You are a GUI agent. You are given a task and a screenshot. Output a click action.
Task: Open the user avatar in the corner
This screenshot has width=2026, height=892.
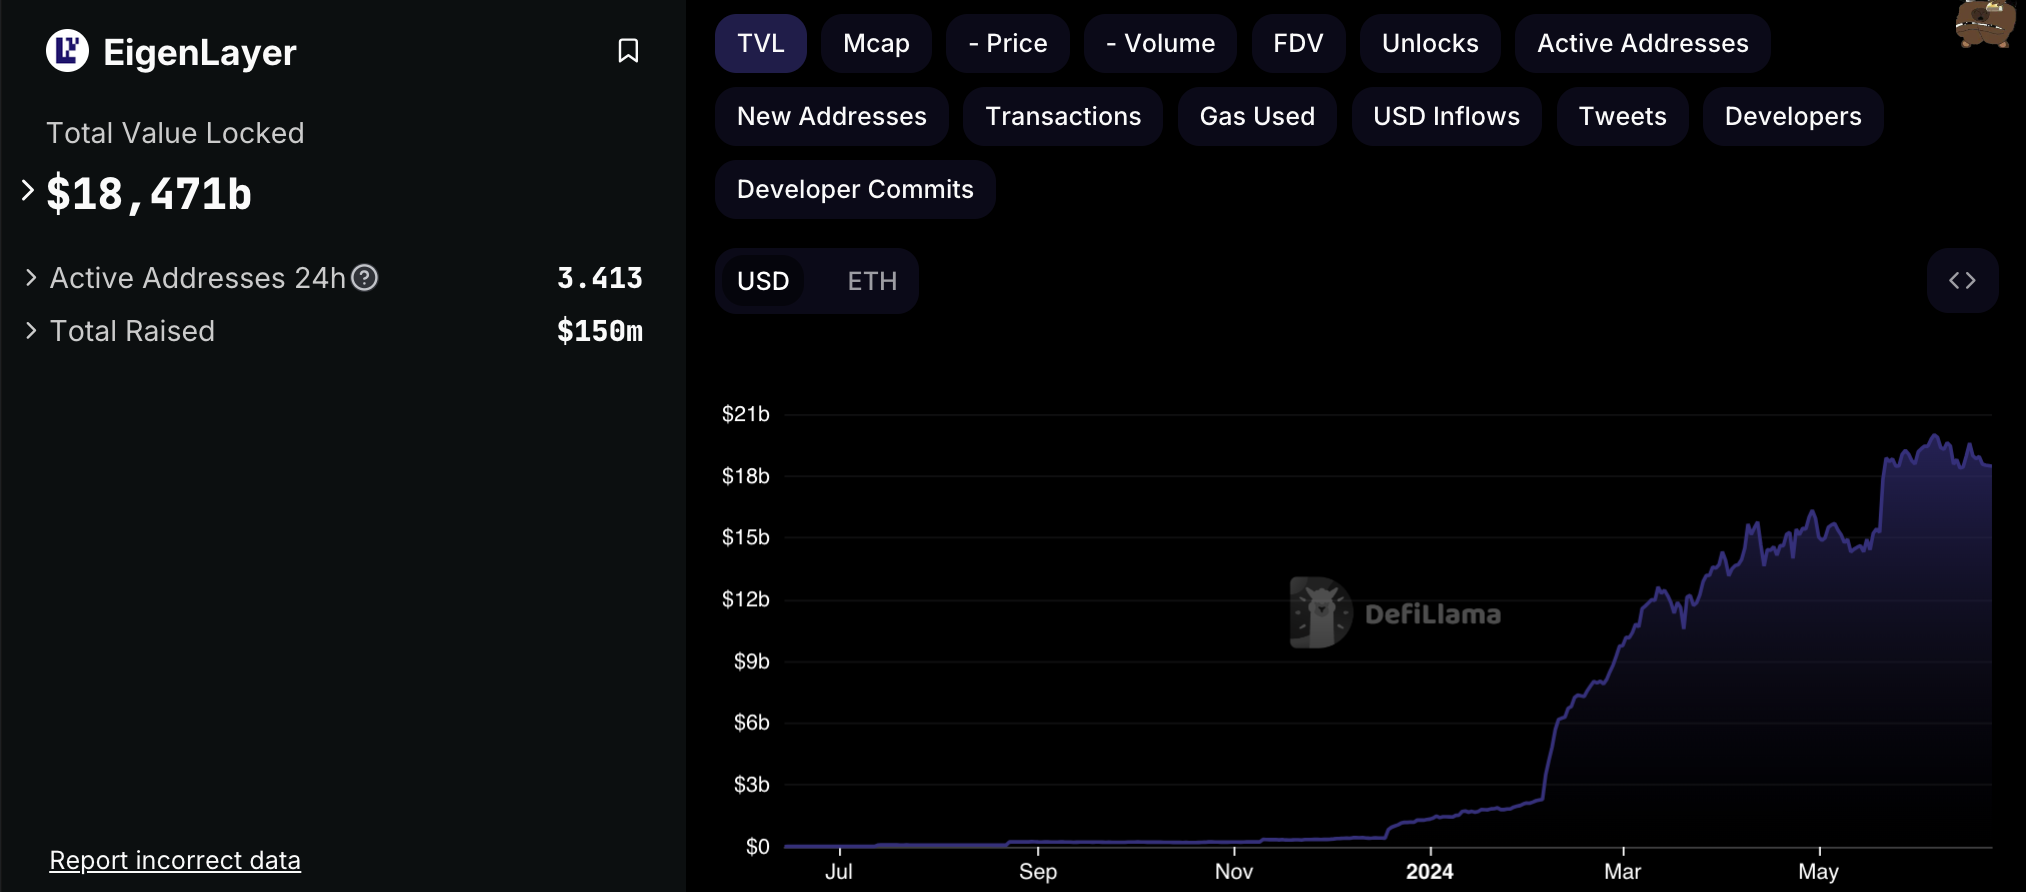1986,24
